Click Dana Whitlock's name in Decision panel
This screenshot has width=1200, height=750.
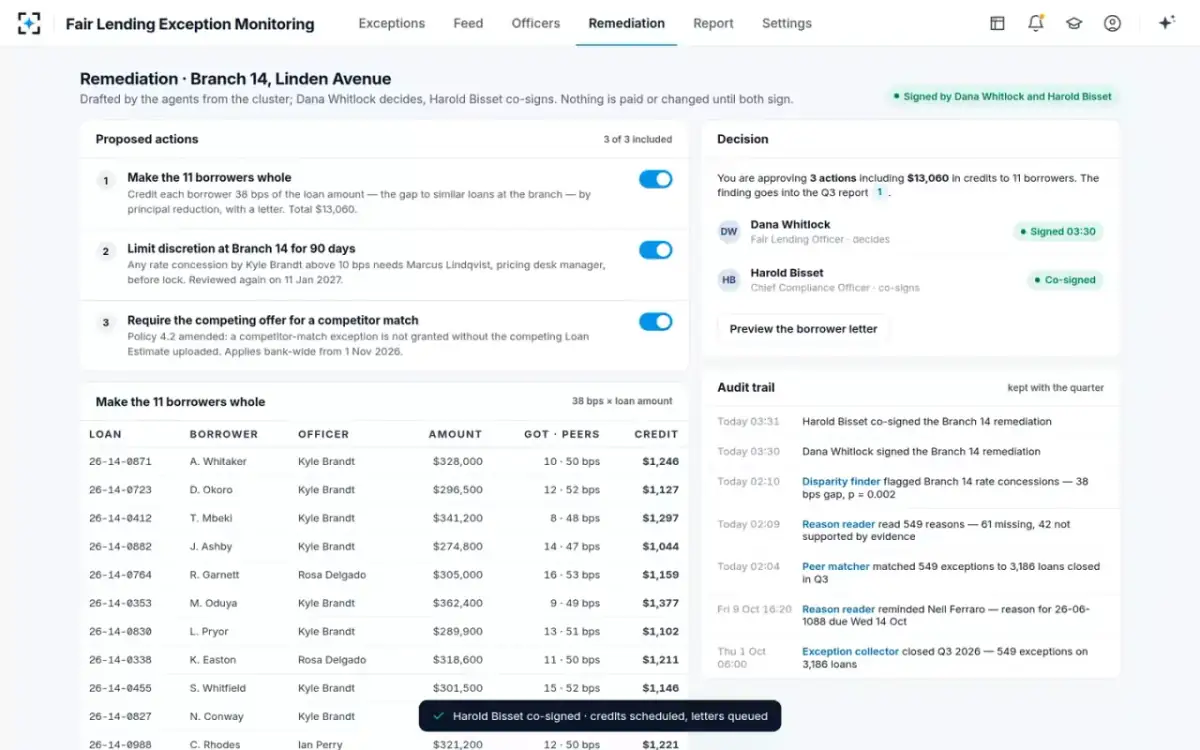(790, 225)
